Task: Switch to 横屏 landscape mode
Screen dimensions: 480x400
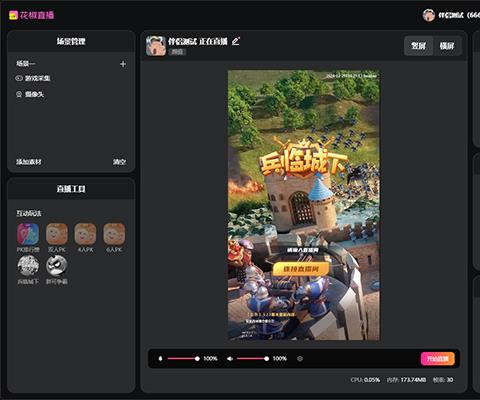Action: pos(447,46)
